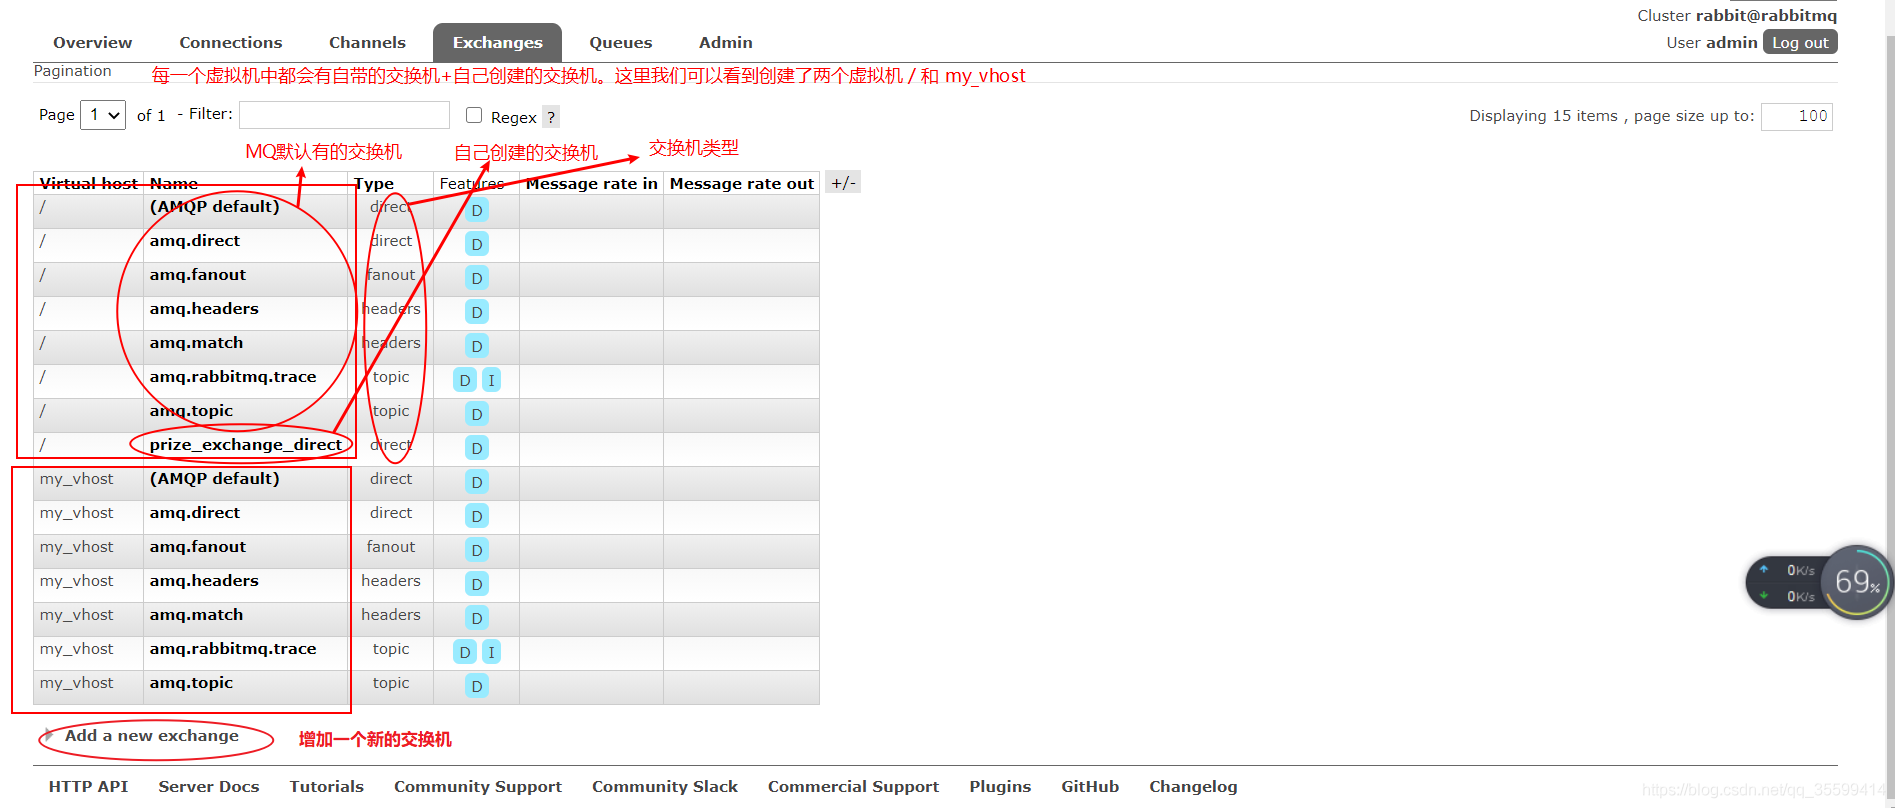
Task: Click the D badge on / amq.headers row
Action: click(x=477, y=312)
